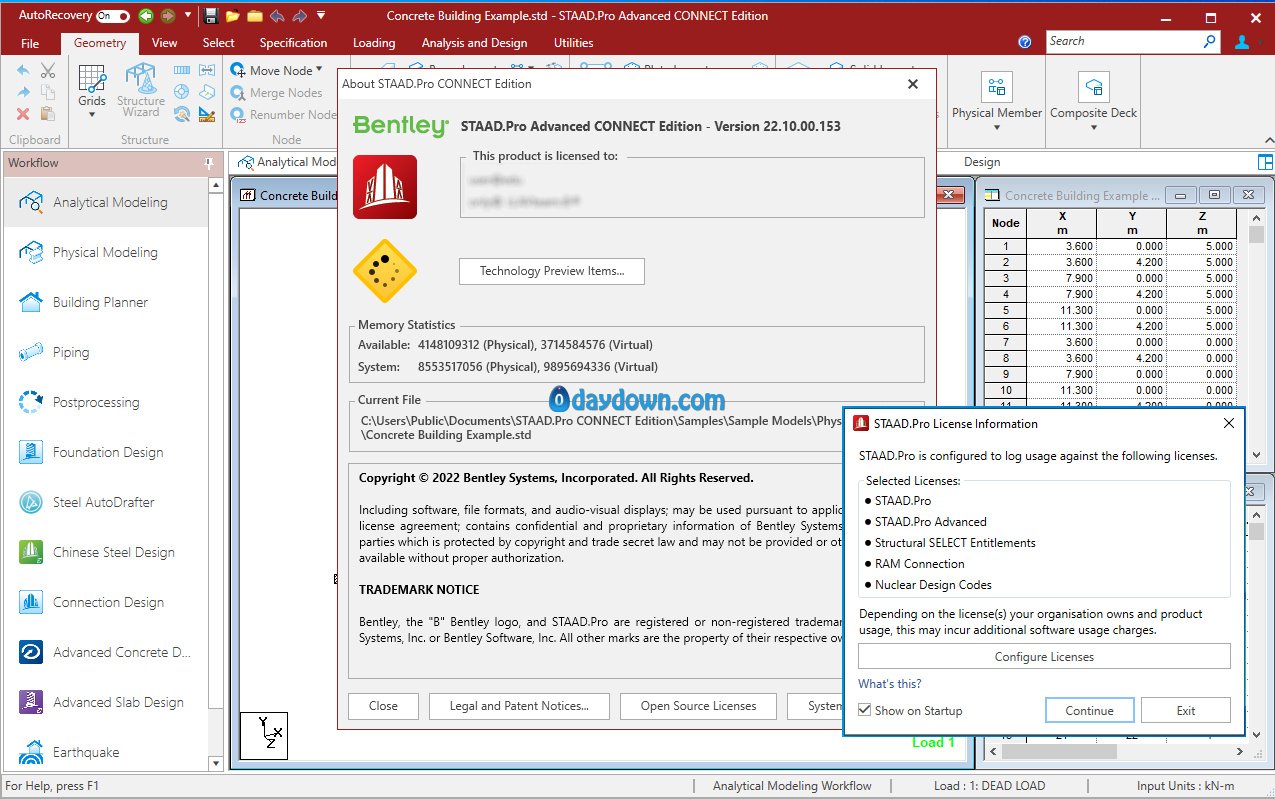1275x799 pixels.
Task: Open Foundation Design workflow icon
Action: pos(31,452)
